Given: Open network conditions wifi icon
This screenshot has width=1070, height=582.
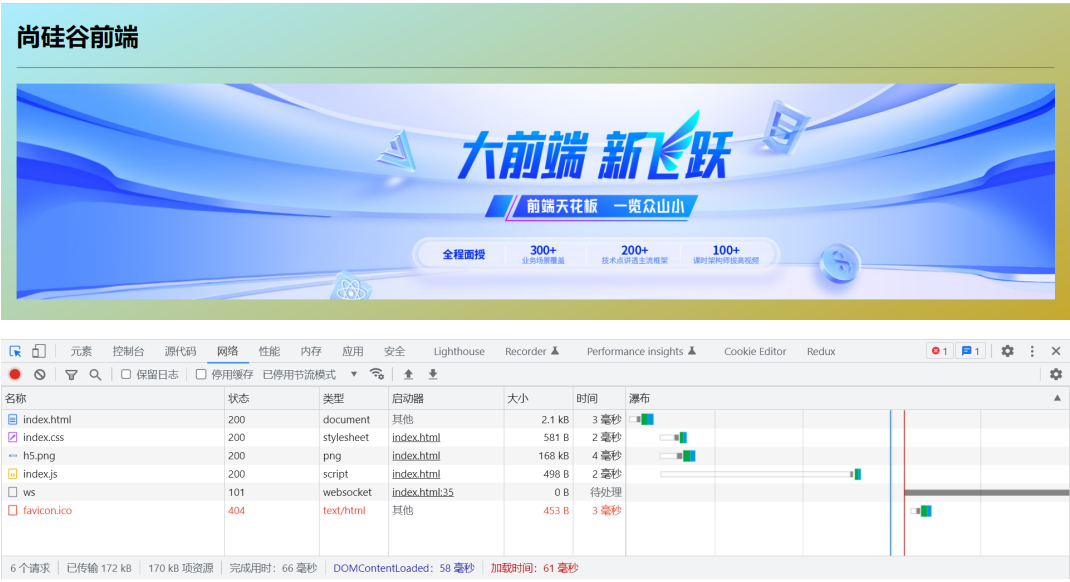Looking at the screenshot, I should point(377,374).
